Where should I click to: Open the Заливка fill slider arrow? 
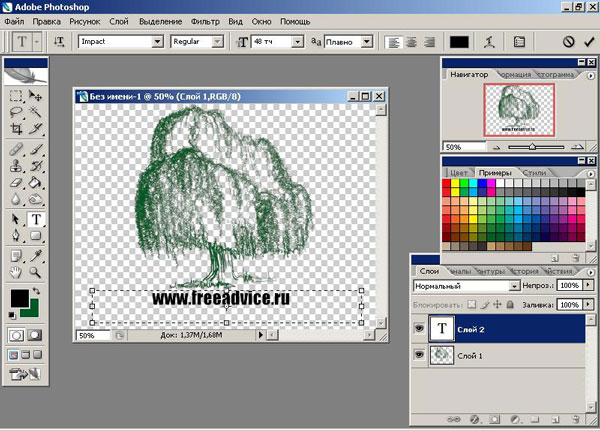click(588, 305)
